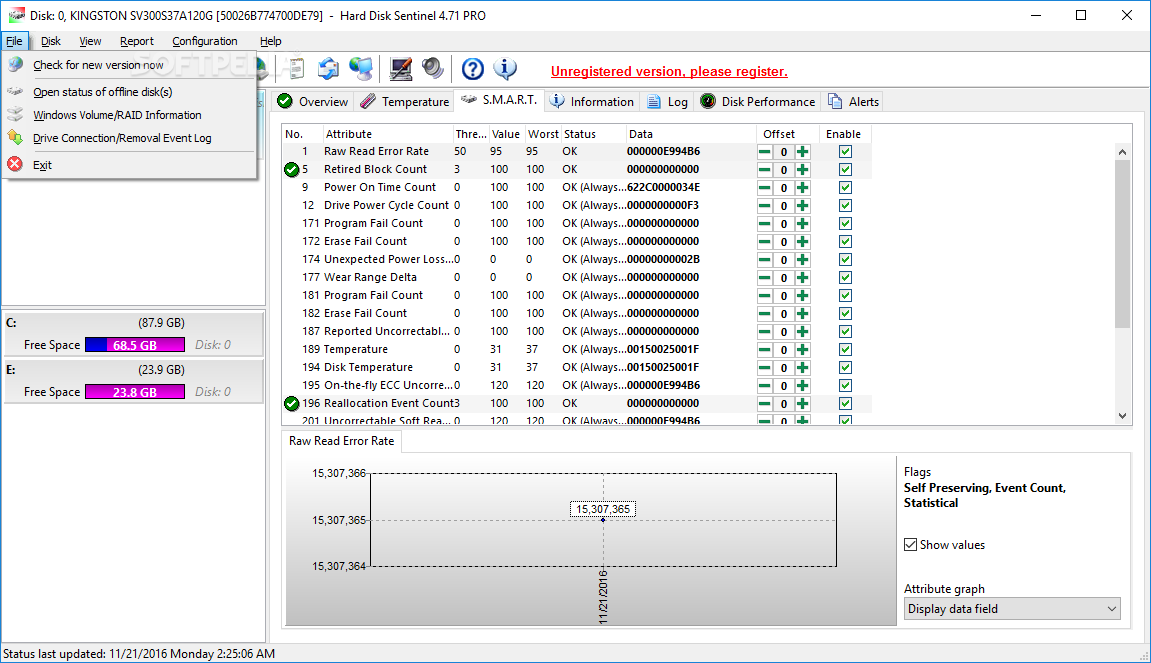Switch to the Information tab
The width and height of the screenshot is (1151, 663).
click(x=592, y=101)
